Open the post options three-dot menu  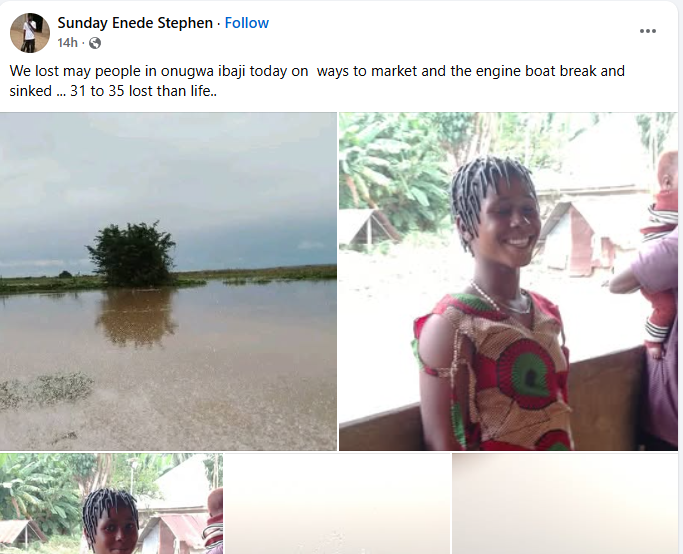pyautogui.click(x=648, y=31)
